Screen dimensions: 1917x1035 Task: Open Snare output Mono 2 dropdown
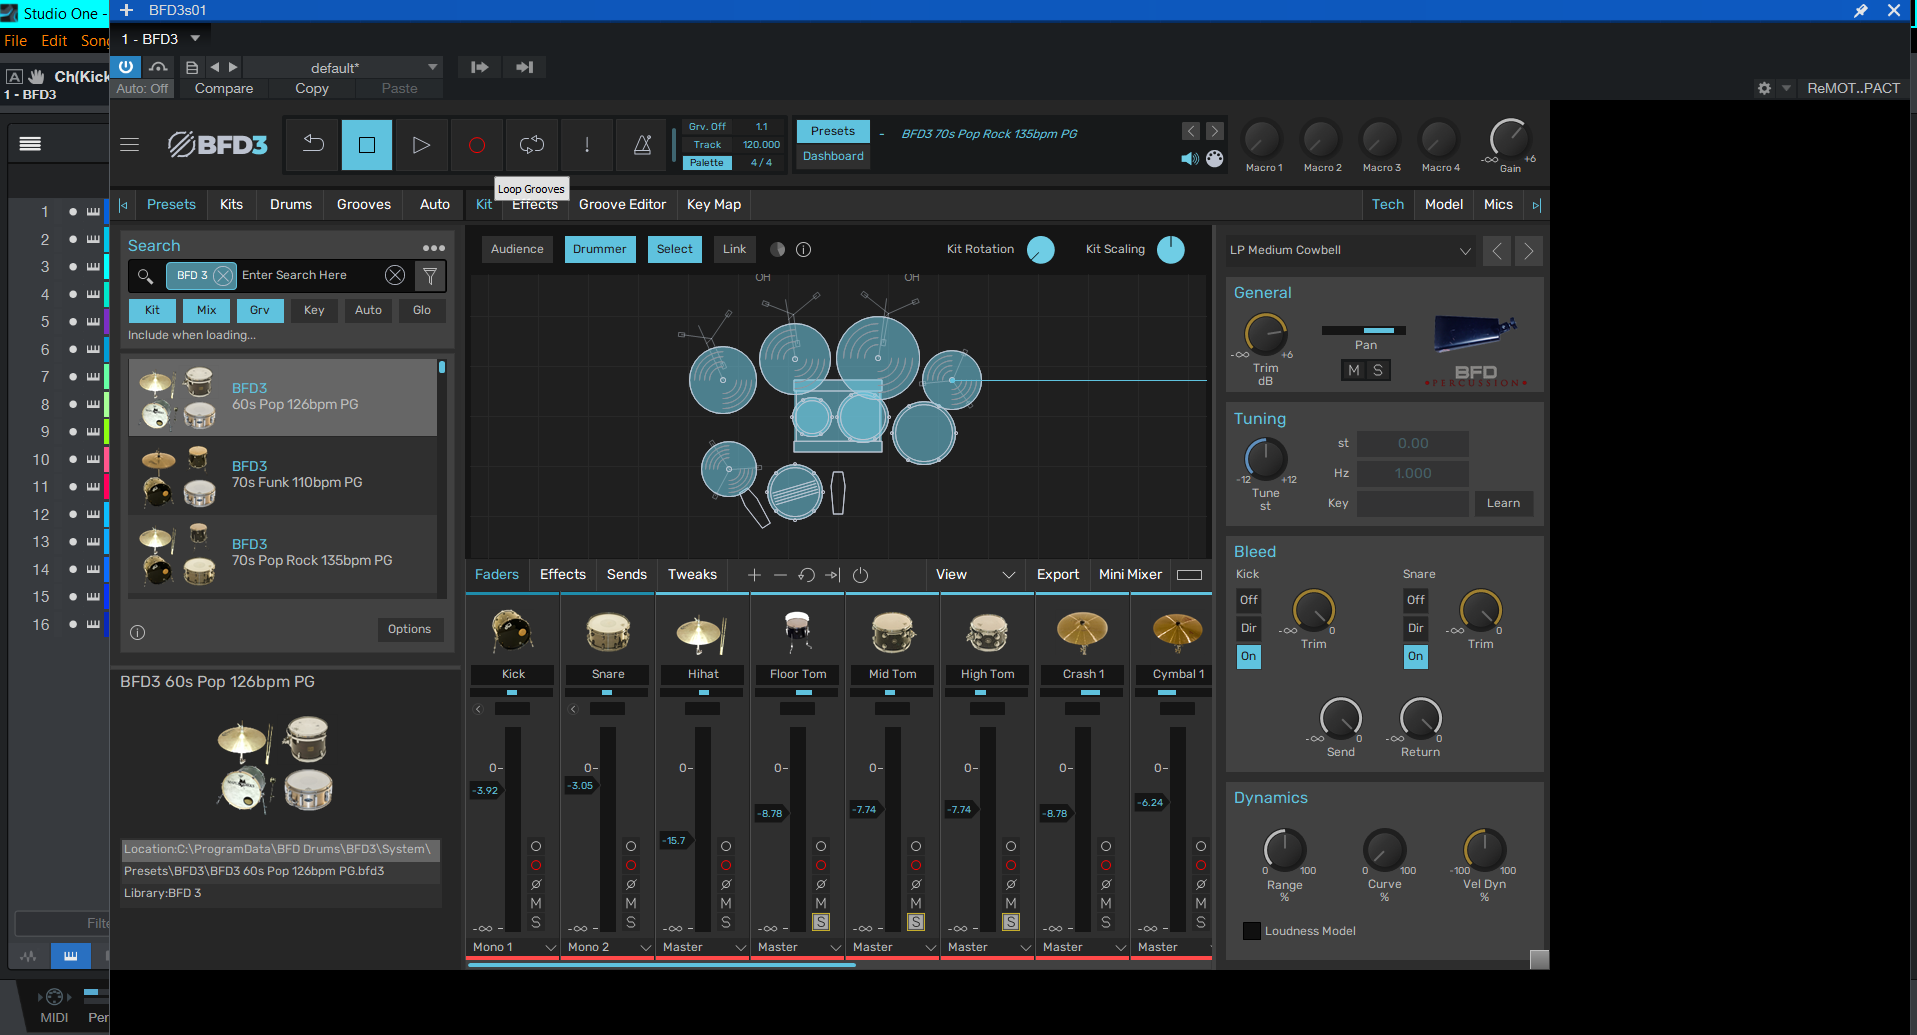tap(609, 947)
